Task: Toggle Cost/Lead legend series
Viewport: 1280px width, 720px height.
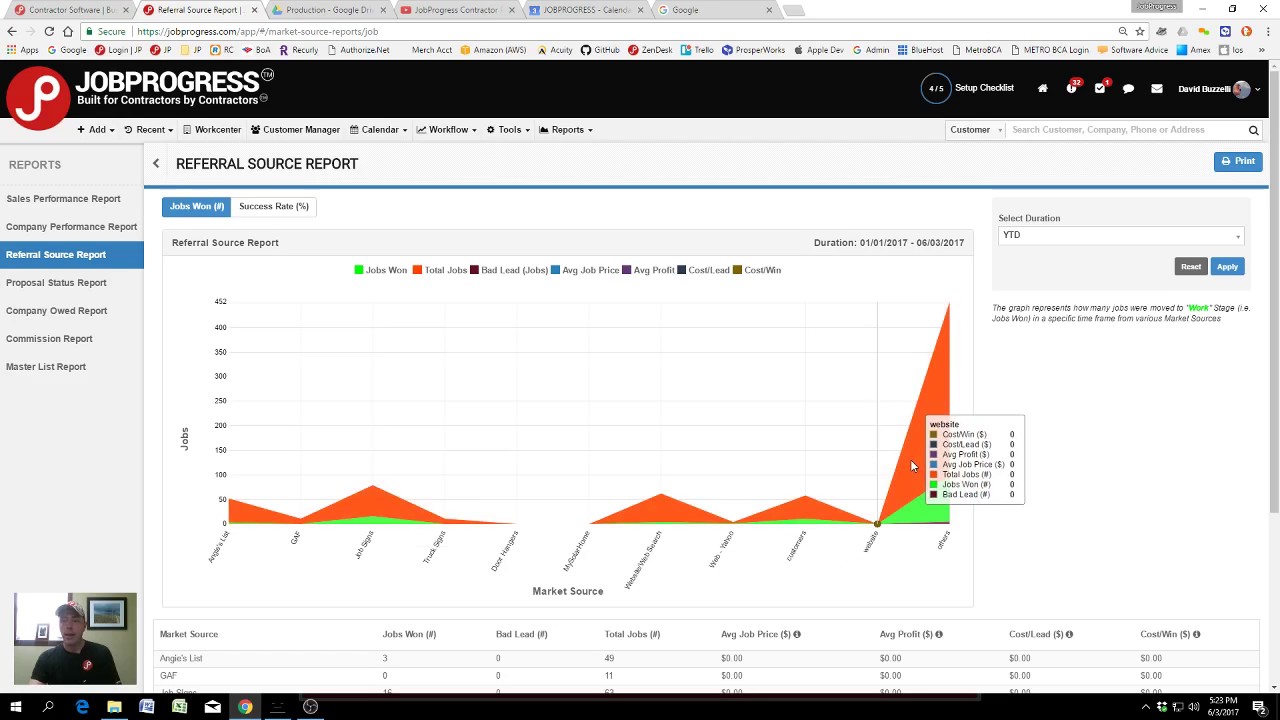Action: click(703, 270)
